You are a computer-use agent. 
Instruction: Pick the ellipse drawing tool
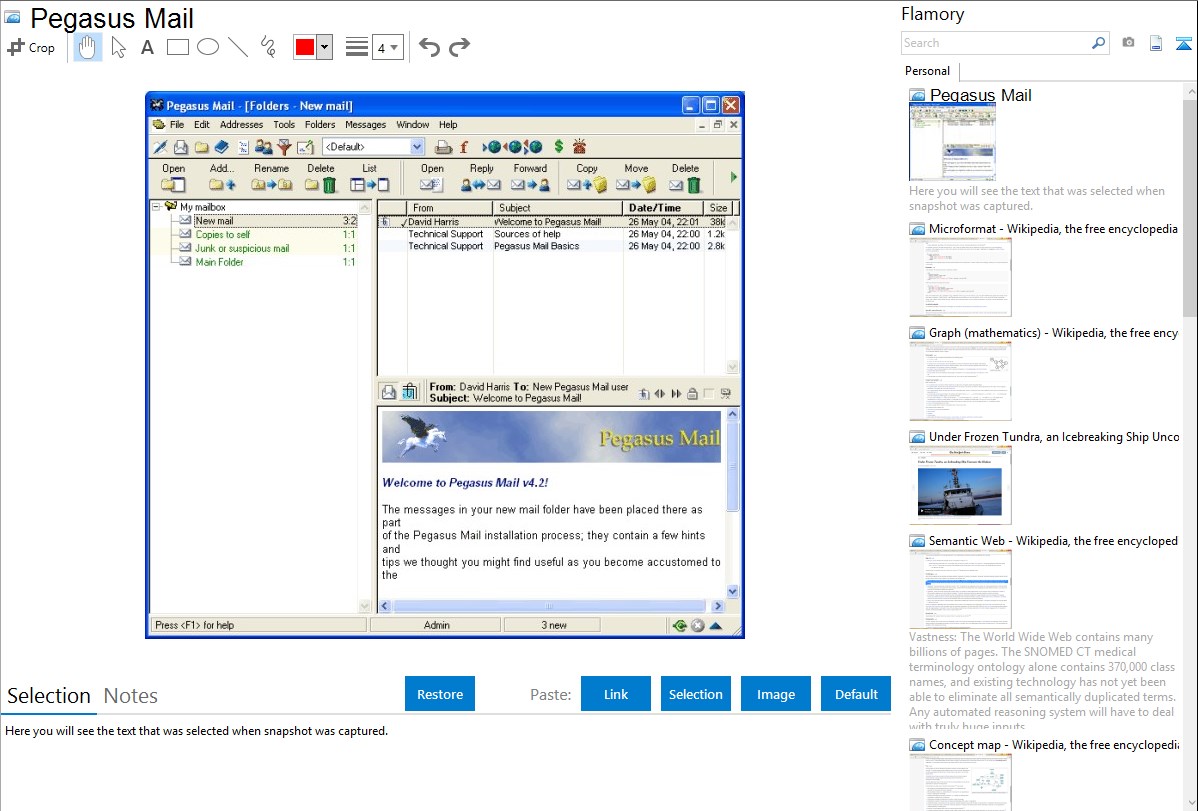click(x=208, y=47)
